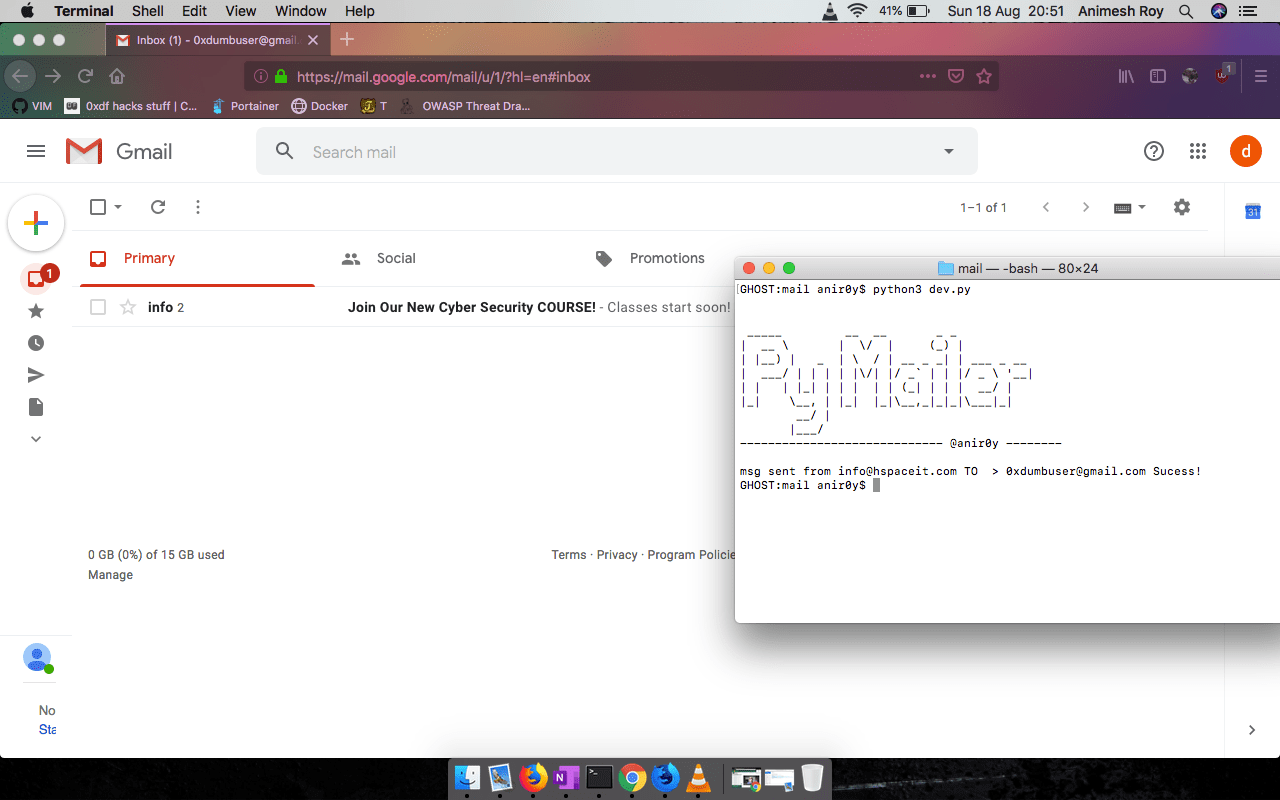Open Gmail settings gear
This screenshot has width=1280, height=800.
click(1181, 207)
